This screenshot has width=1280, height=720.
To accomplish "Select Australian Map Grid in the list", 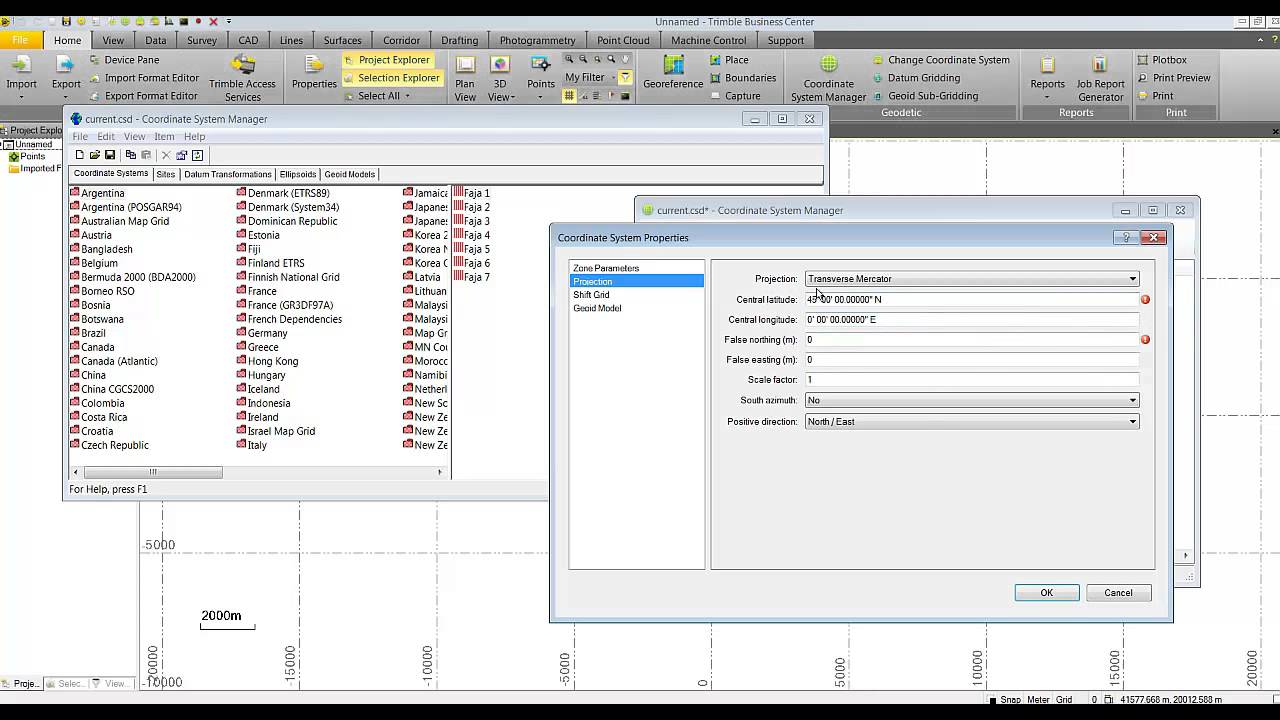I will [119, 221].
